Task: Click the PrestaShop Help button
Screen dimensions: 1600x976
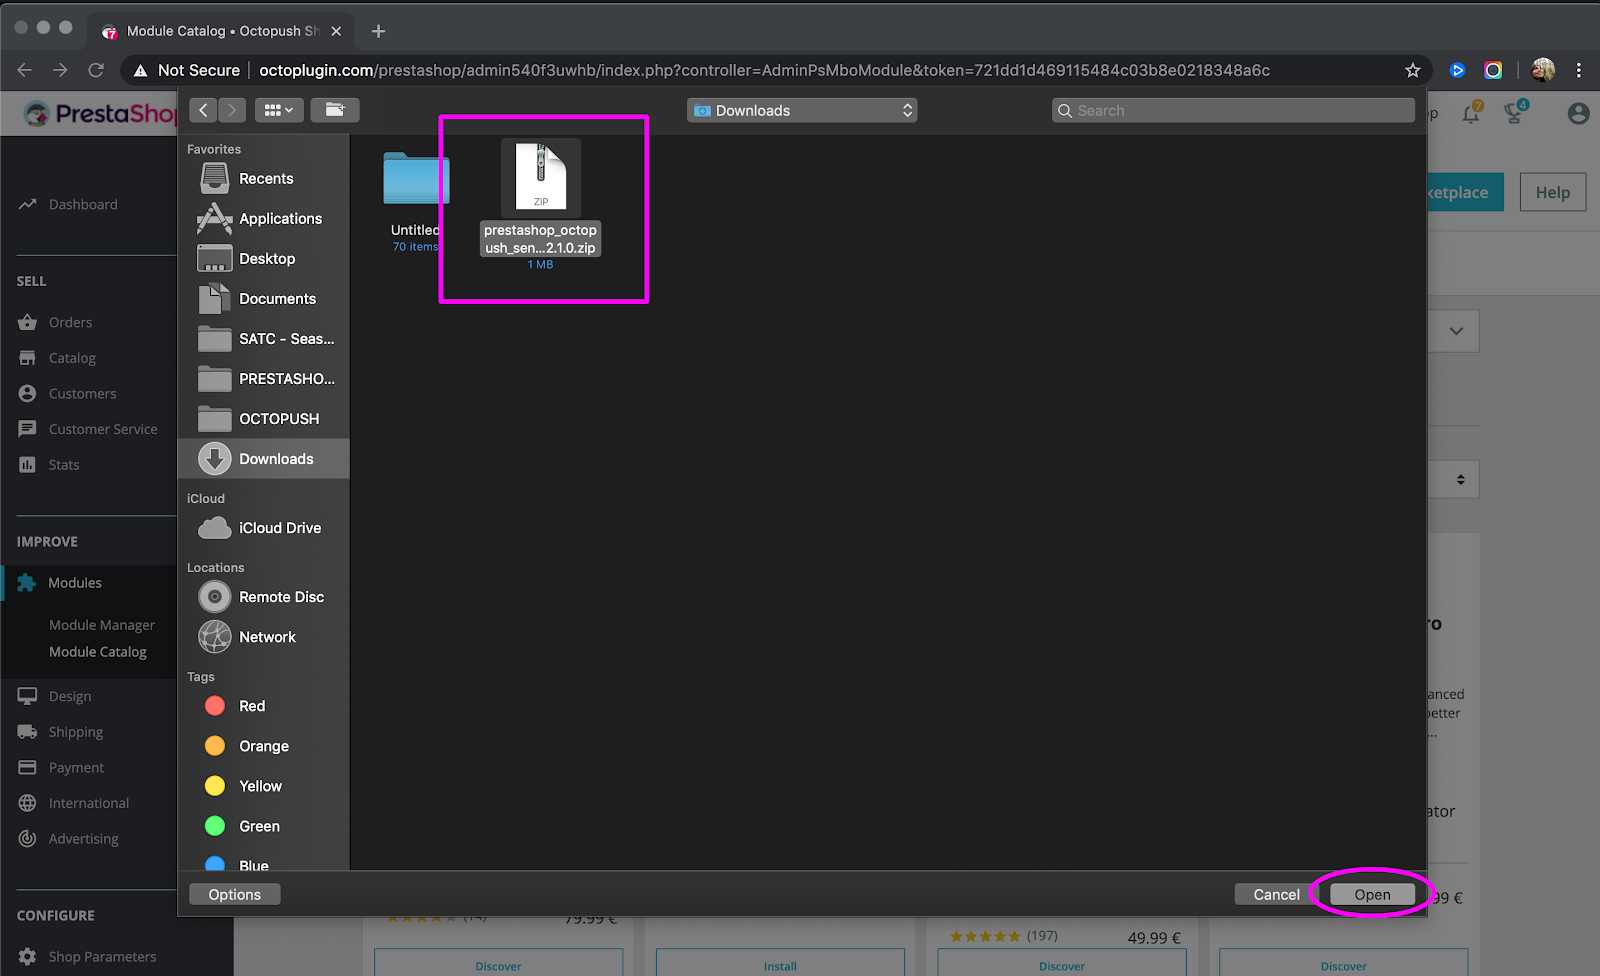Action: (x=1553, y=192)
